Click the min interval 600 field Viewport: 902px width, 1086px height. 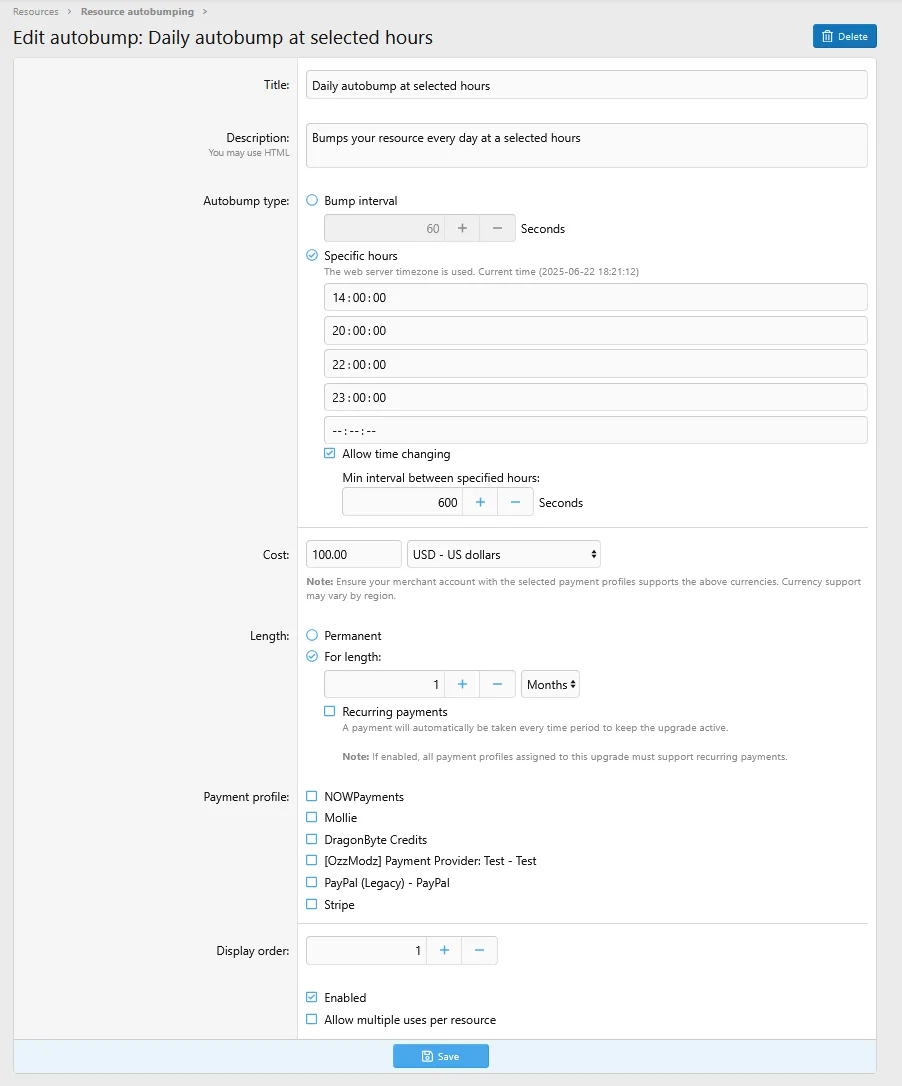(403, 502)
